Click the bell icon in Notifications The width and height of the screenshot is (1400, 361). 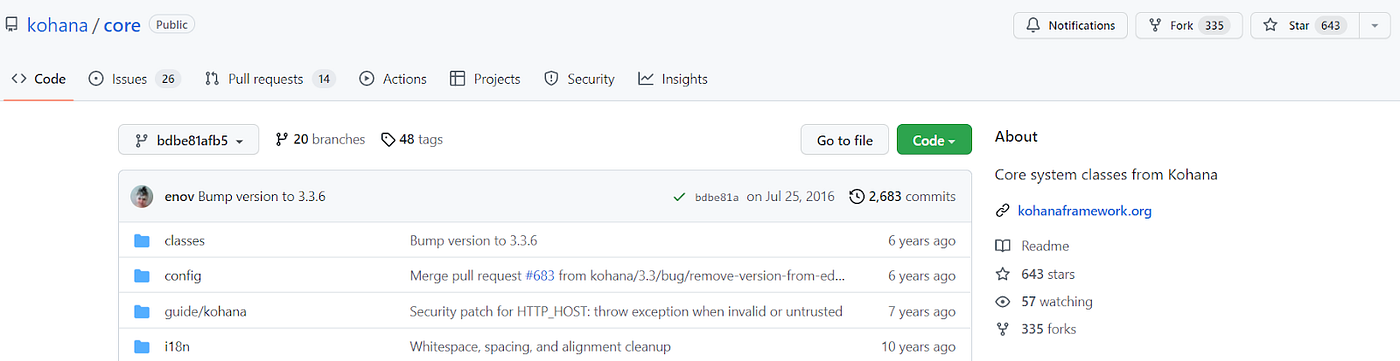click(x=1033, y=25)
